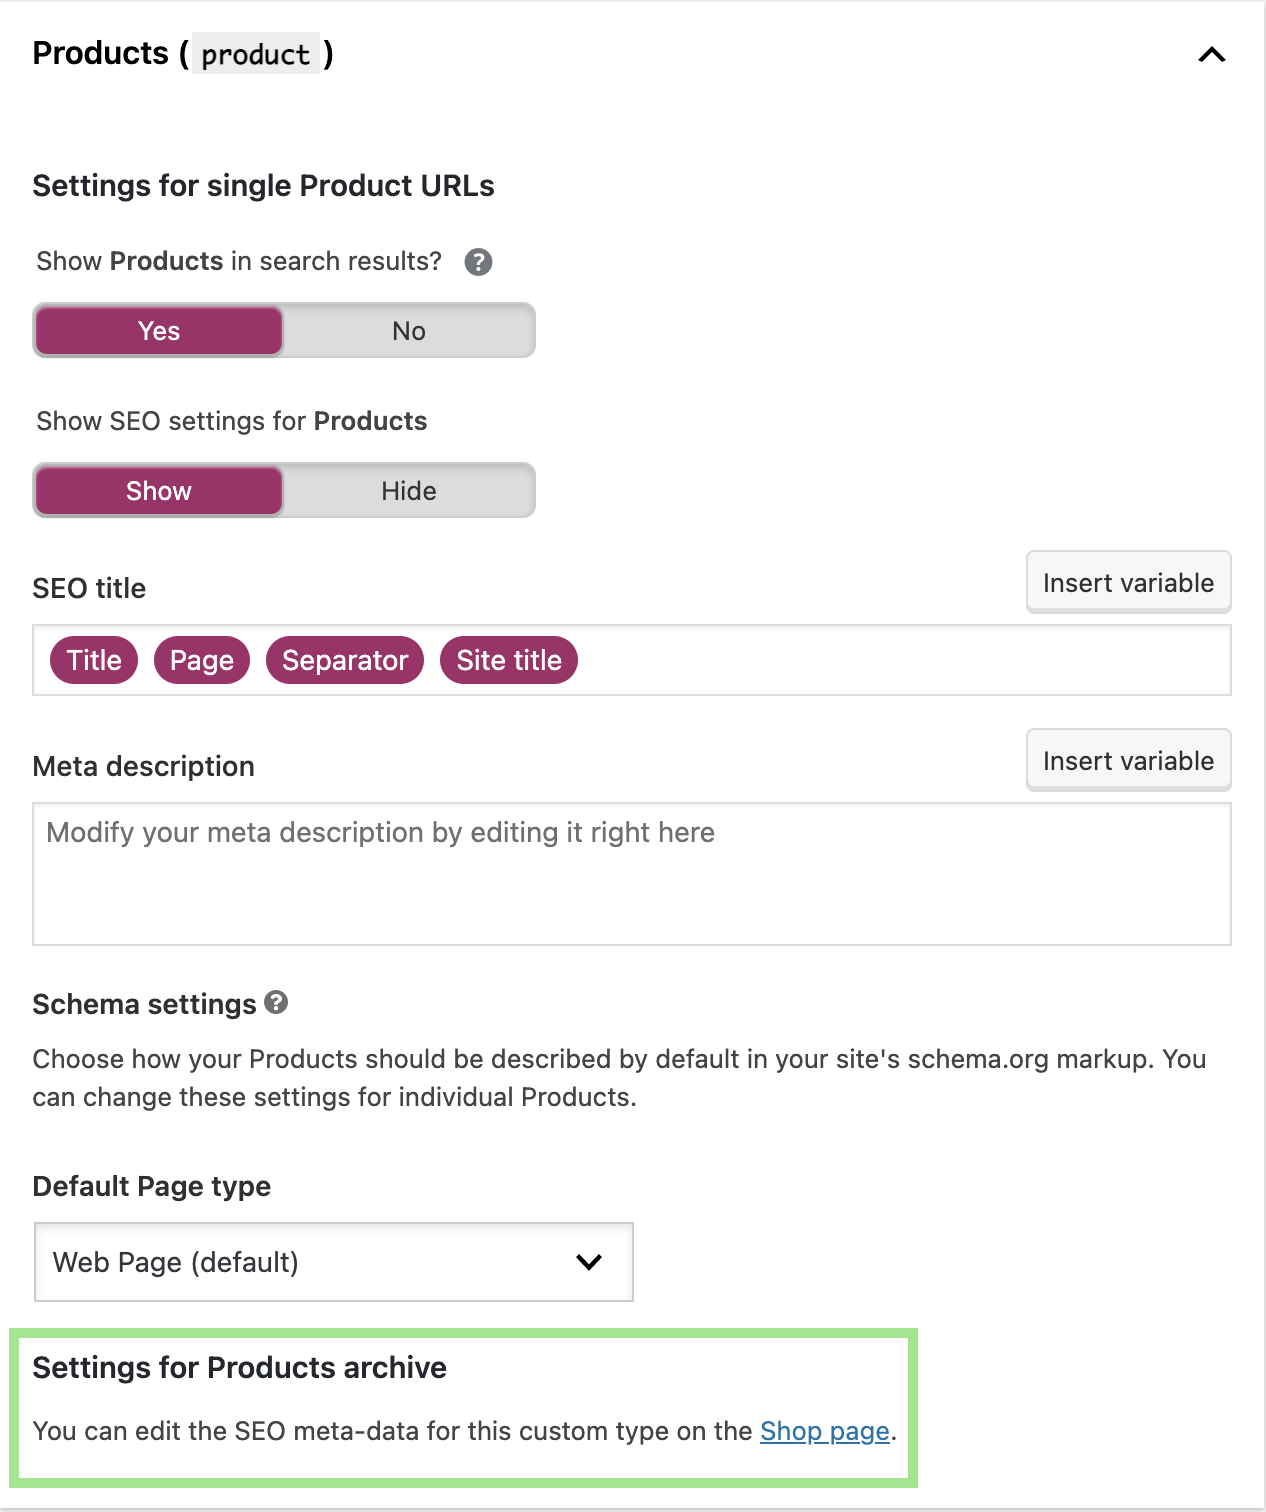Select the Title variable tag
1266x1512 pixels.
(x=93, y=660)
